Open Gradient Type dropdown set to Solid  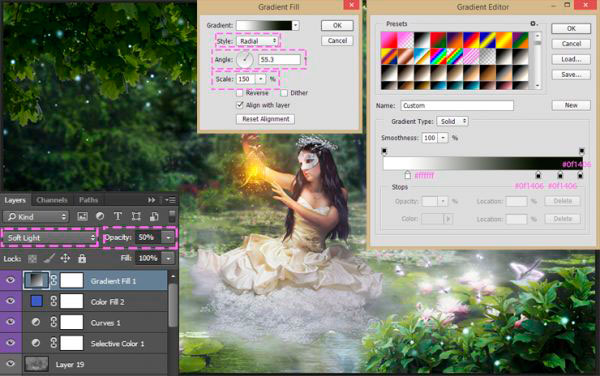tap(453, 121)
